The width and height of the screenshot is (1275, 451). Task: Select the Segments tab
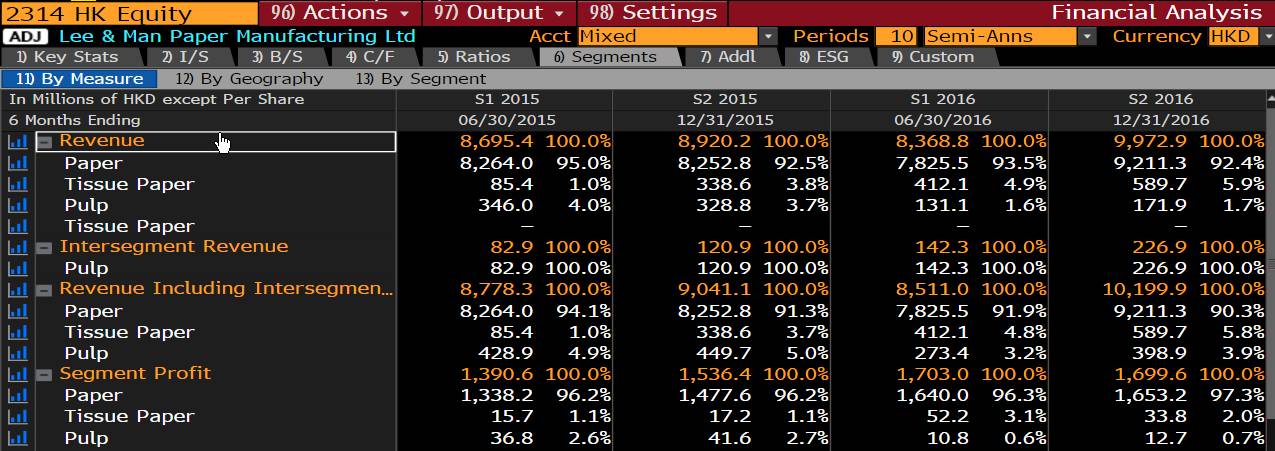pyautogui.click(x=606, y=57)
